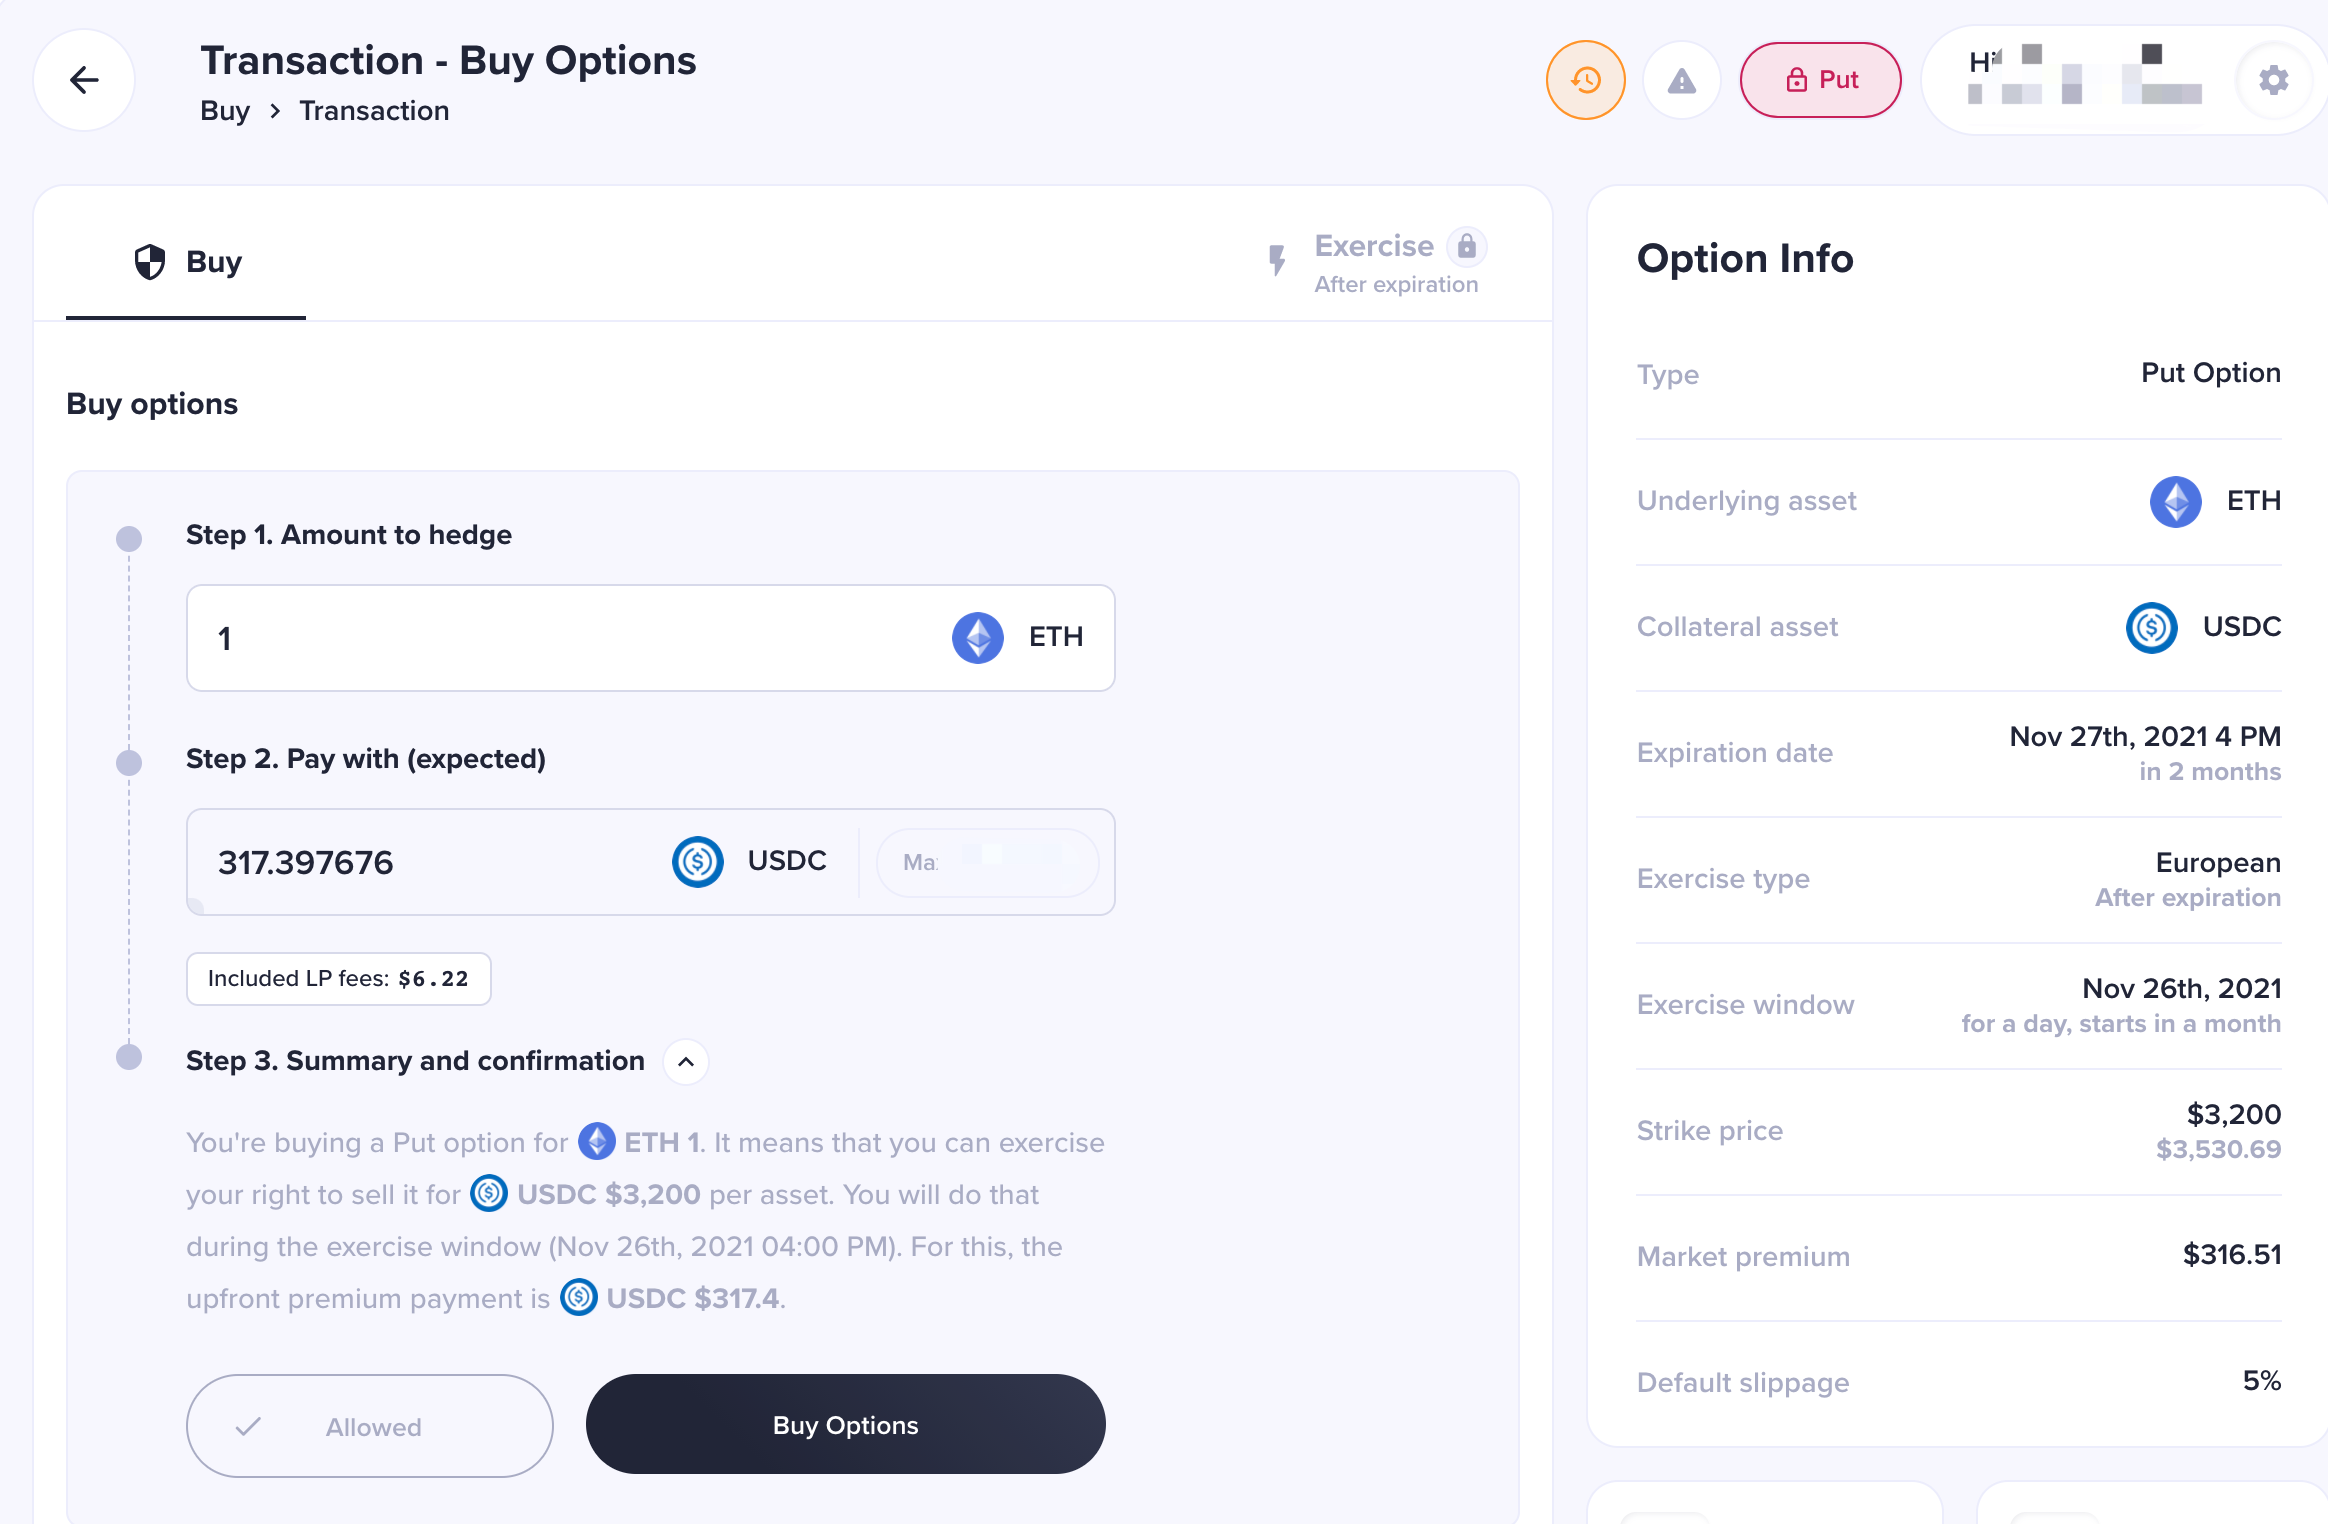This screenshot has width=2328, height=1524.
Task: Click the Allowed approval check button
Action: point(370,1426)
